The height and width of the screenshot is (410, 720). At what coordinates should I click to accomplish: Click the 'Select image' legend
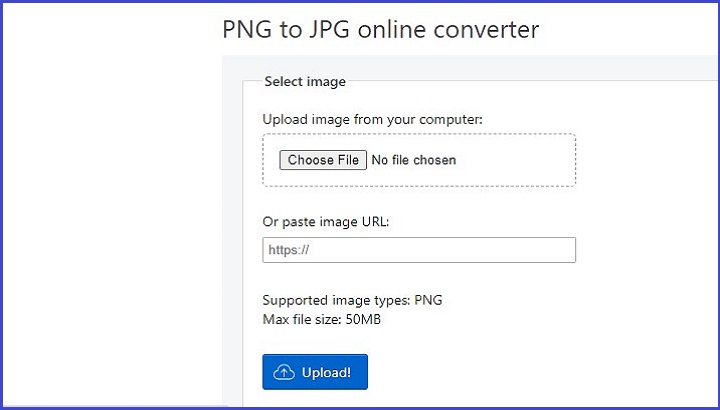click(x=305, y=82)
